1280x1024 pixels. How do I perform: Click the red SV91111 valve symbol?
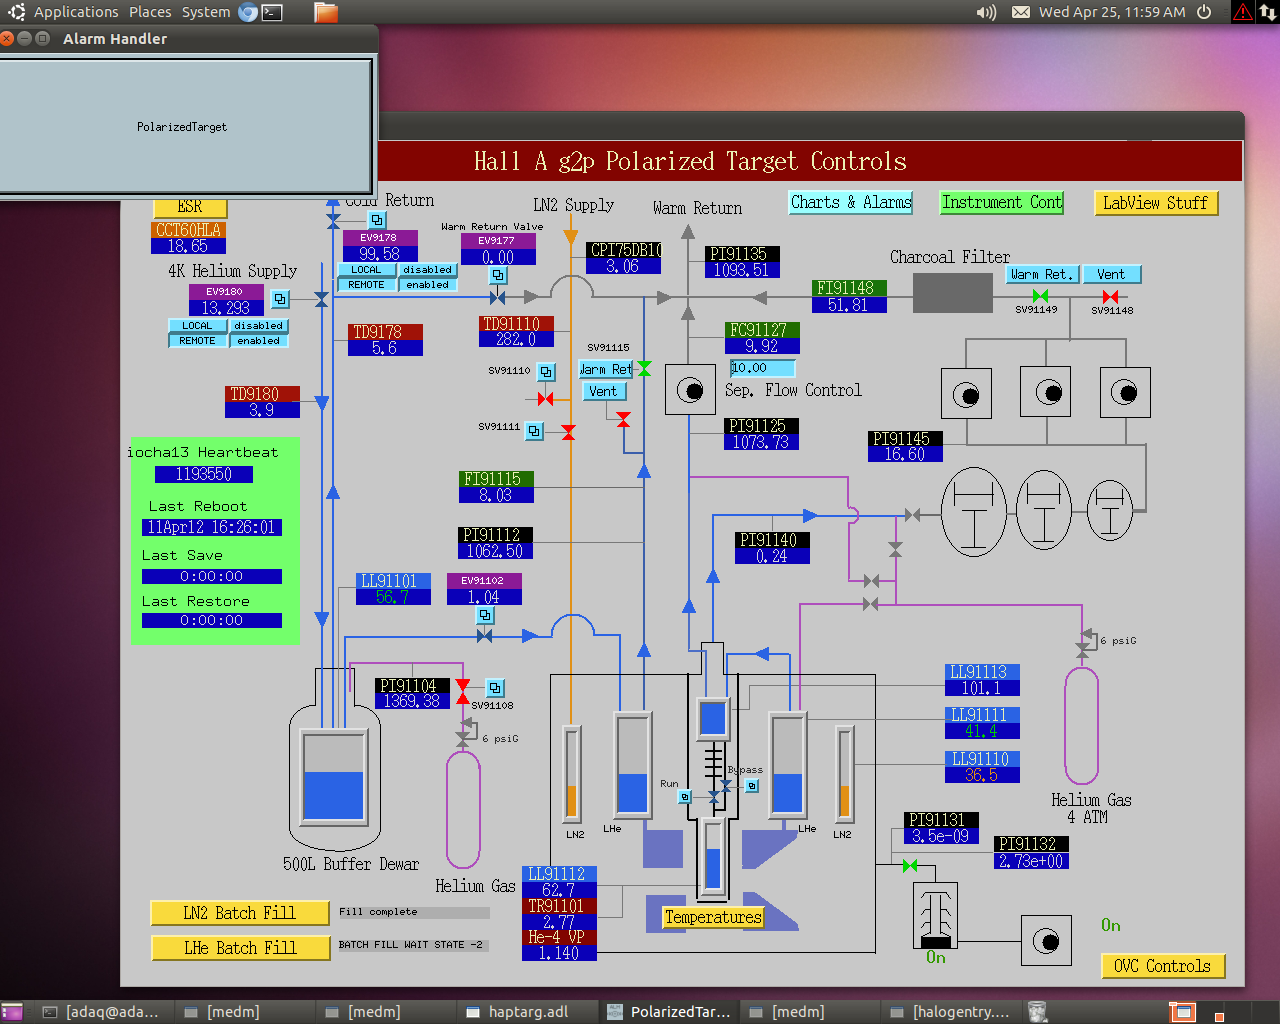click(568, 432)
